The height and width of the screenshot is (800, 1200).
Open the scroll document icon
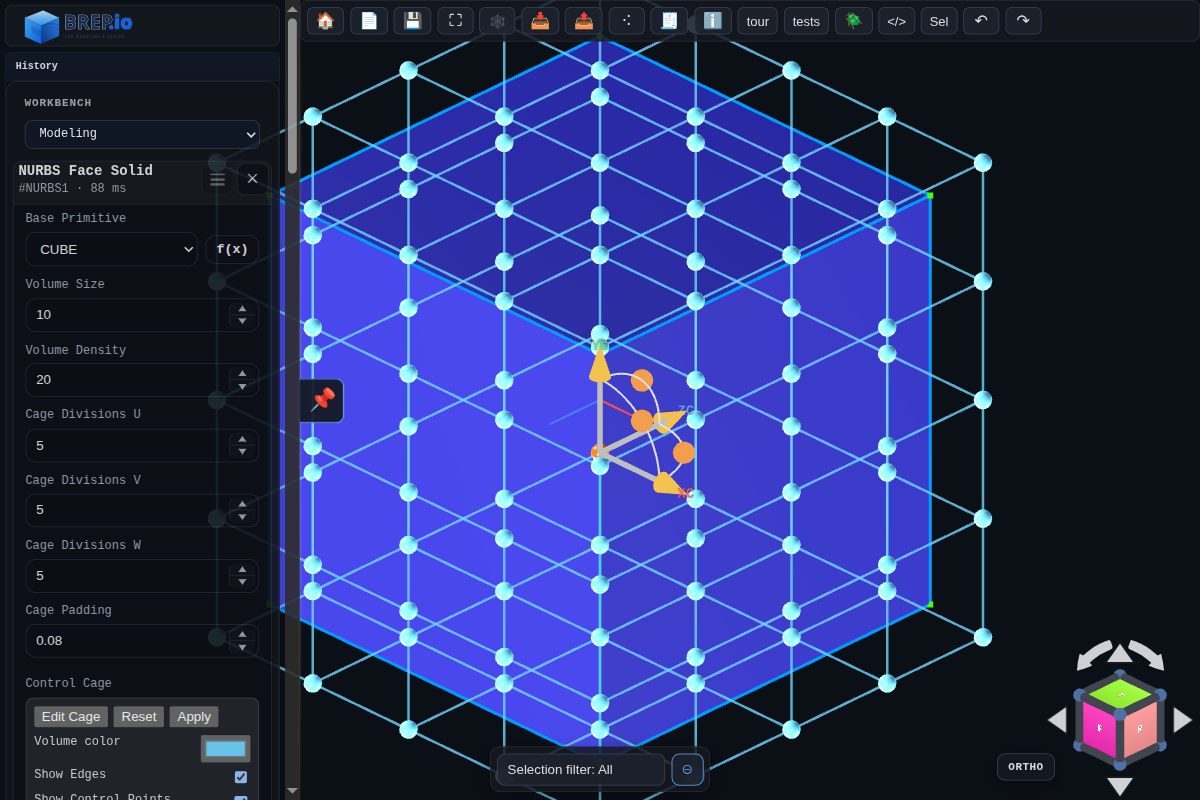coord(669,21)
